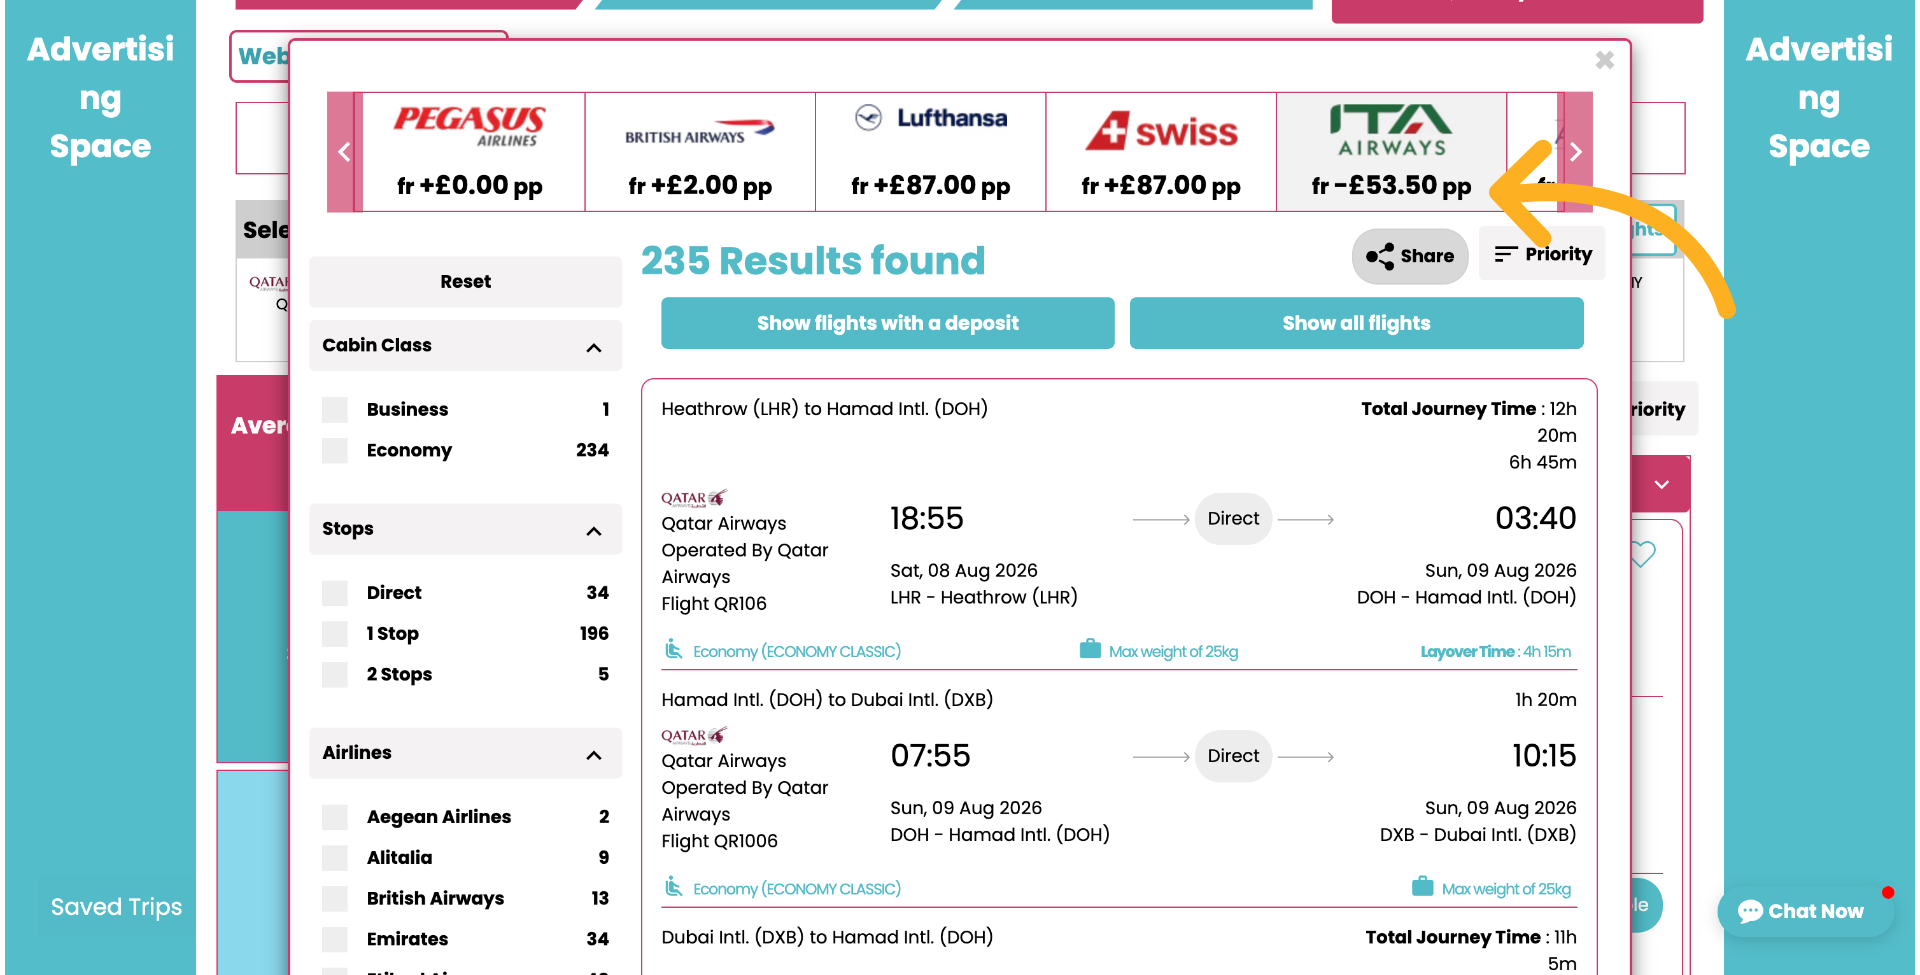Image resolution: width=1920 pixels, height=975 pixels.
Task: Collapse the Cabin Class section
Action: tap(593, 346)
